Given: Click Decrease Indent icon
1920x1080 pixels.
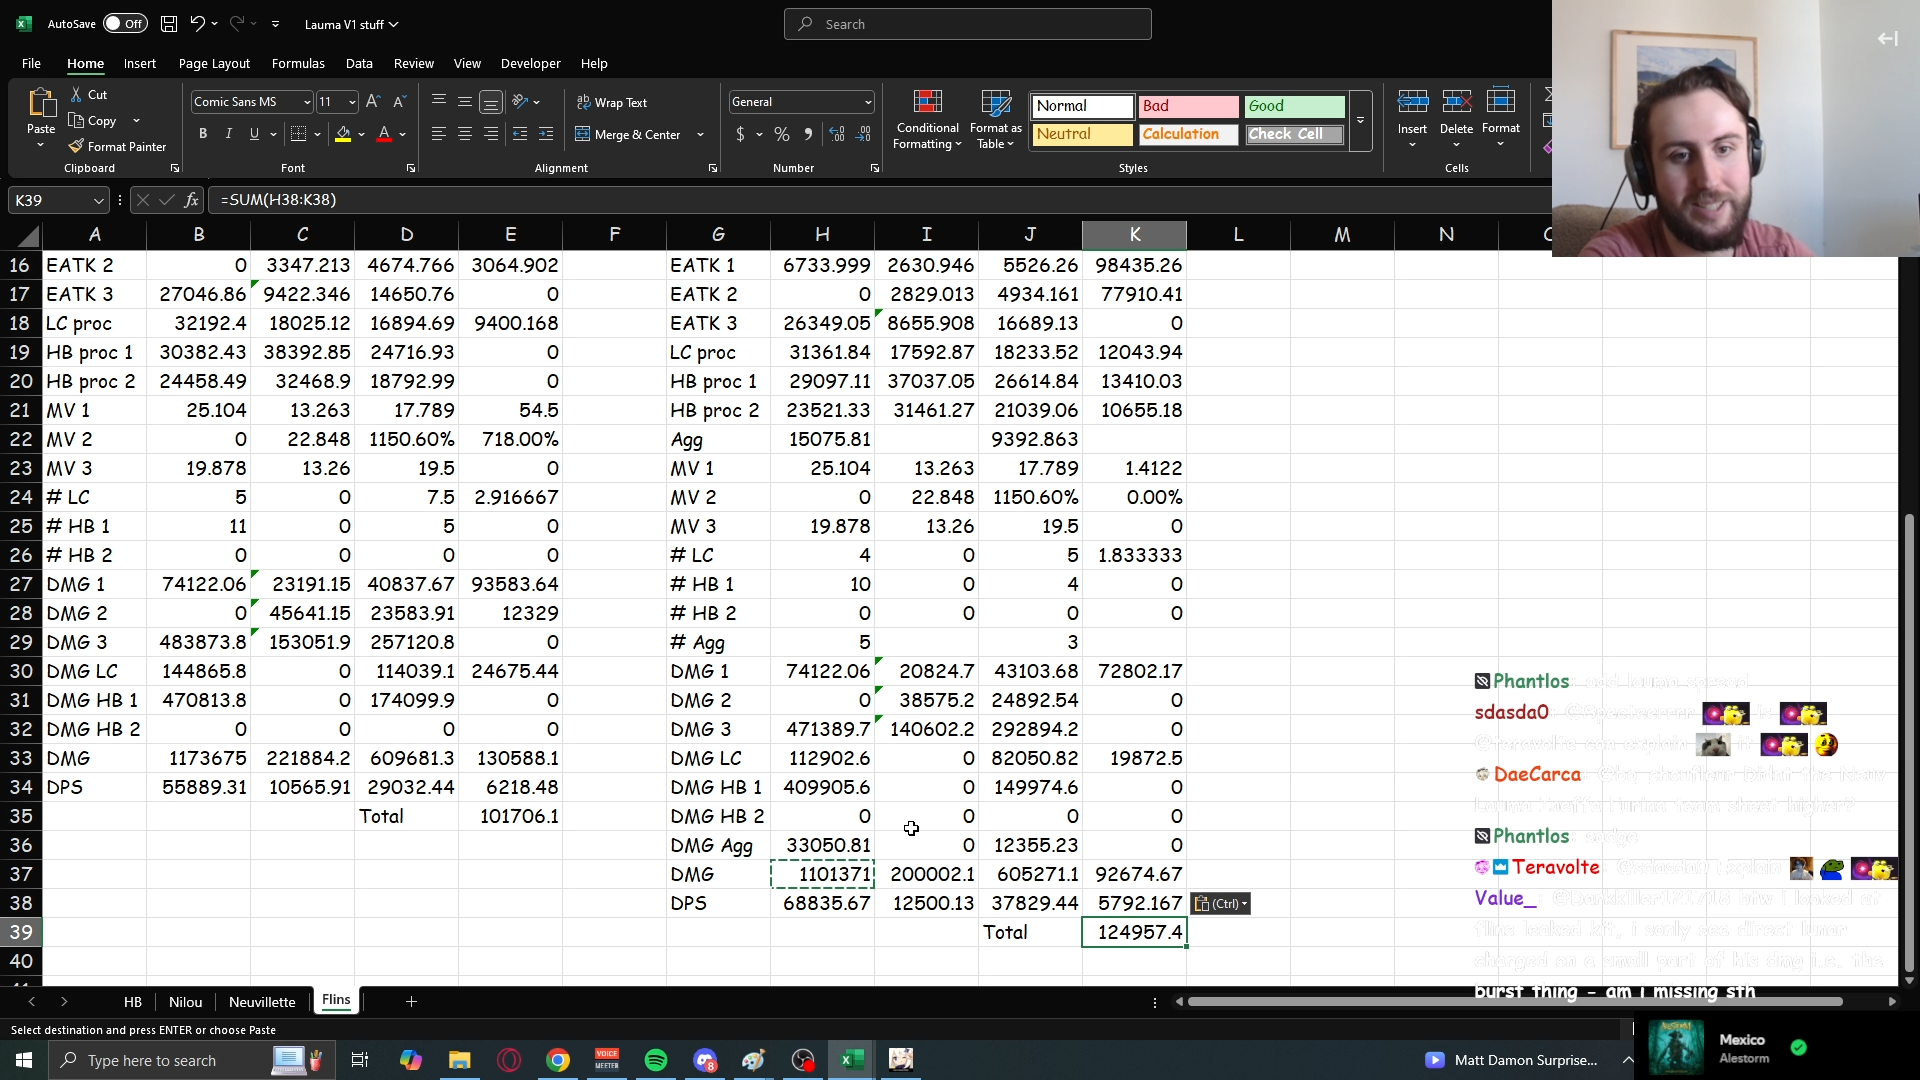Looking at the screenshot, I should tap(520, 134).
